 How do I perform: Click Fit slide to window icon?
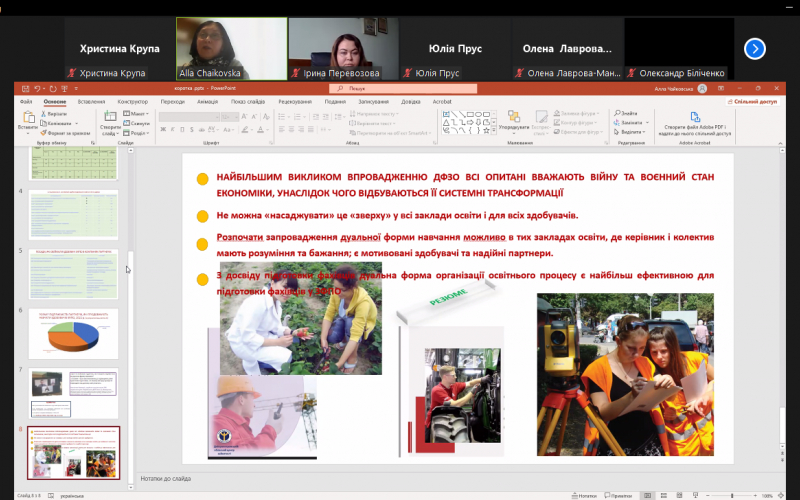coord(781,495)
